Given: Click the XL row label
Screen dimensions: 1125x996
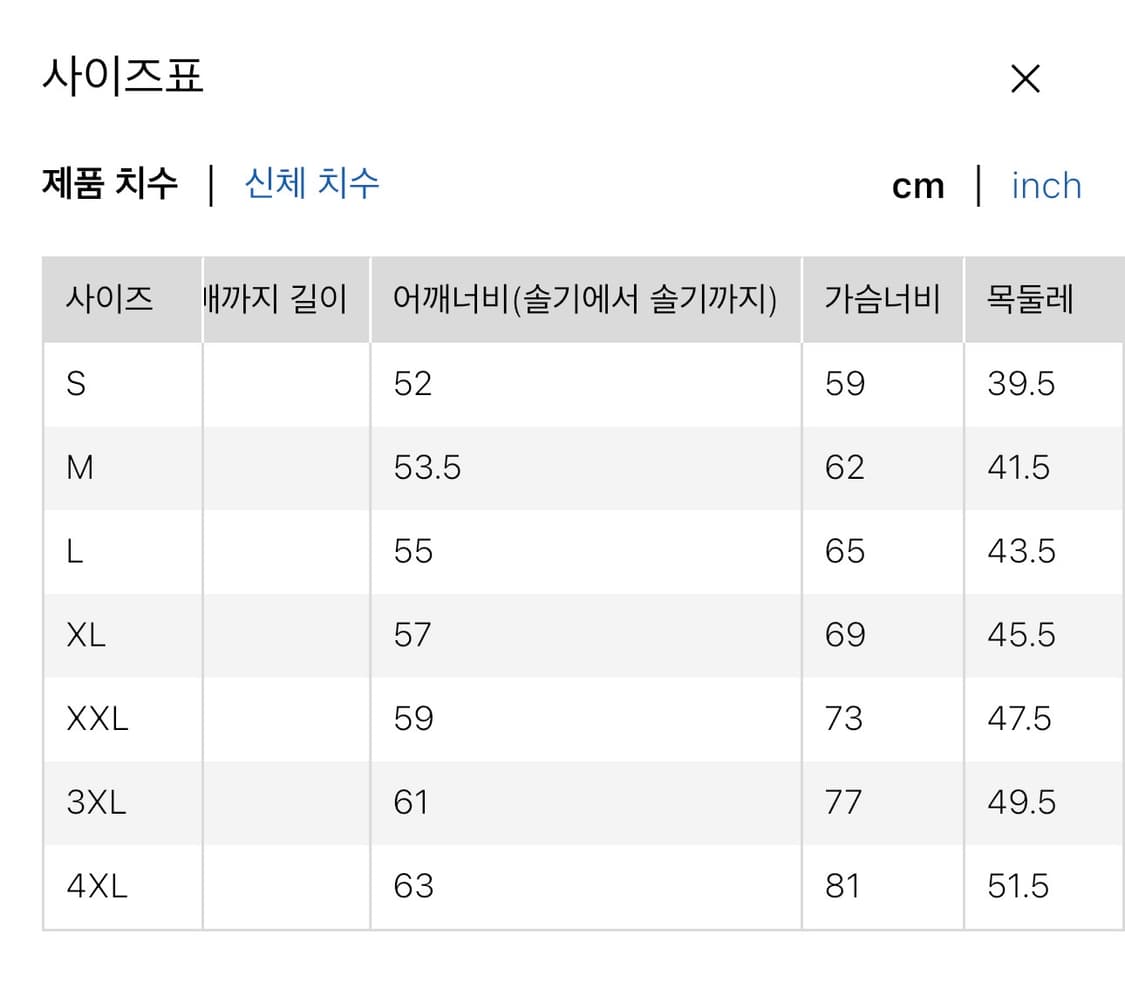Looking at the screenshot, I should pyautogui.click(x=86, y=634).
